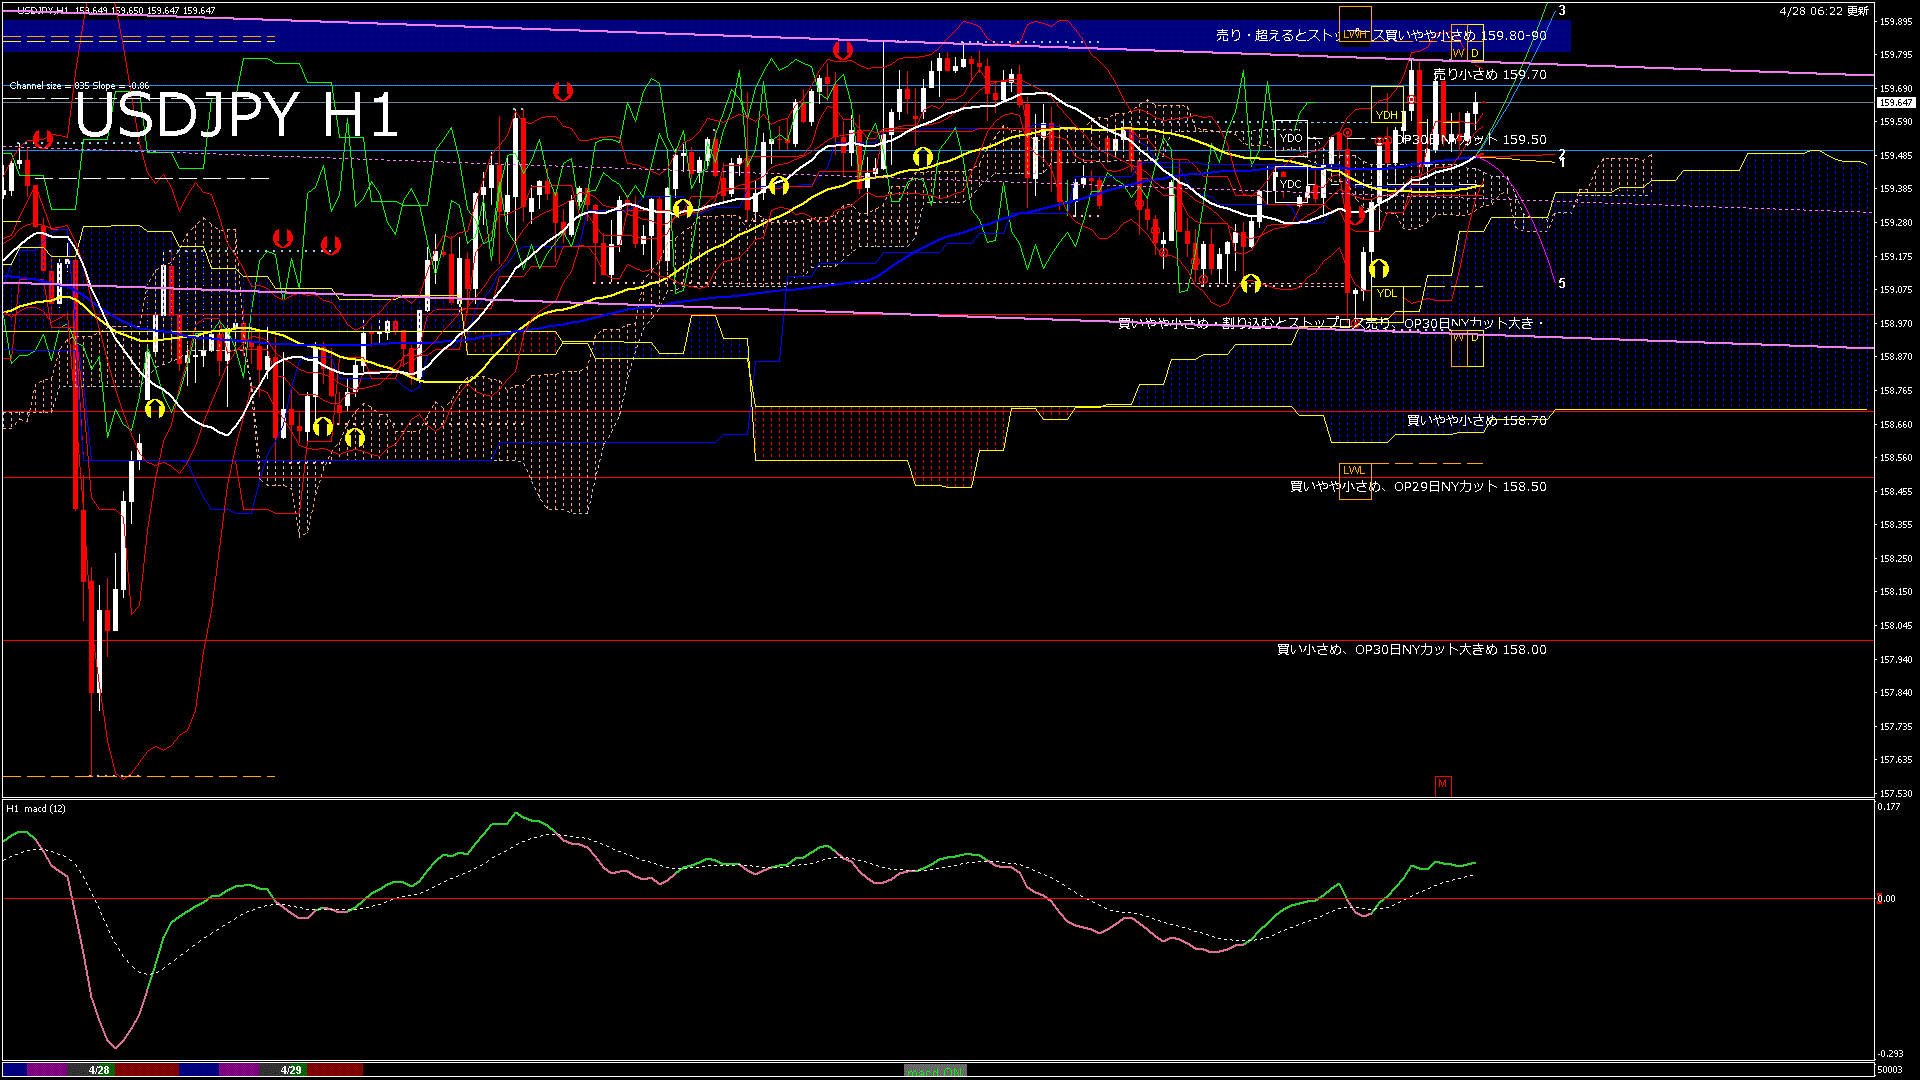Click the 売り小さめ 159.70 annotation
The image size is (1920, 1080).
[x=1489, y=75]
